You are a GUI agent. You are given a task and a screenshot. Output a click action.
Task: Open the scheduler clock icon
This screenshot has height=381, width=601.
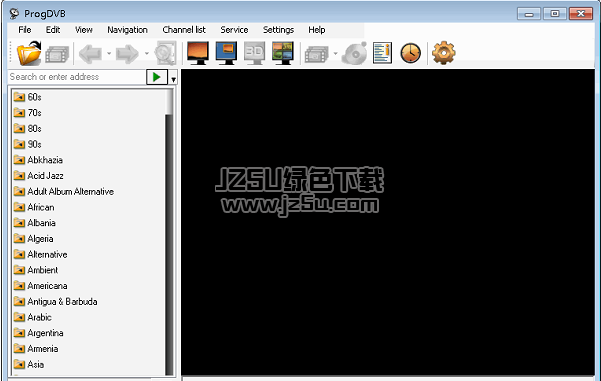click(411, 53)
